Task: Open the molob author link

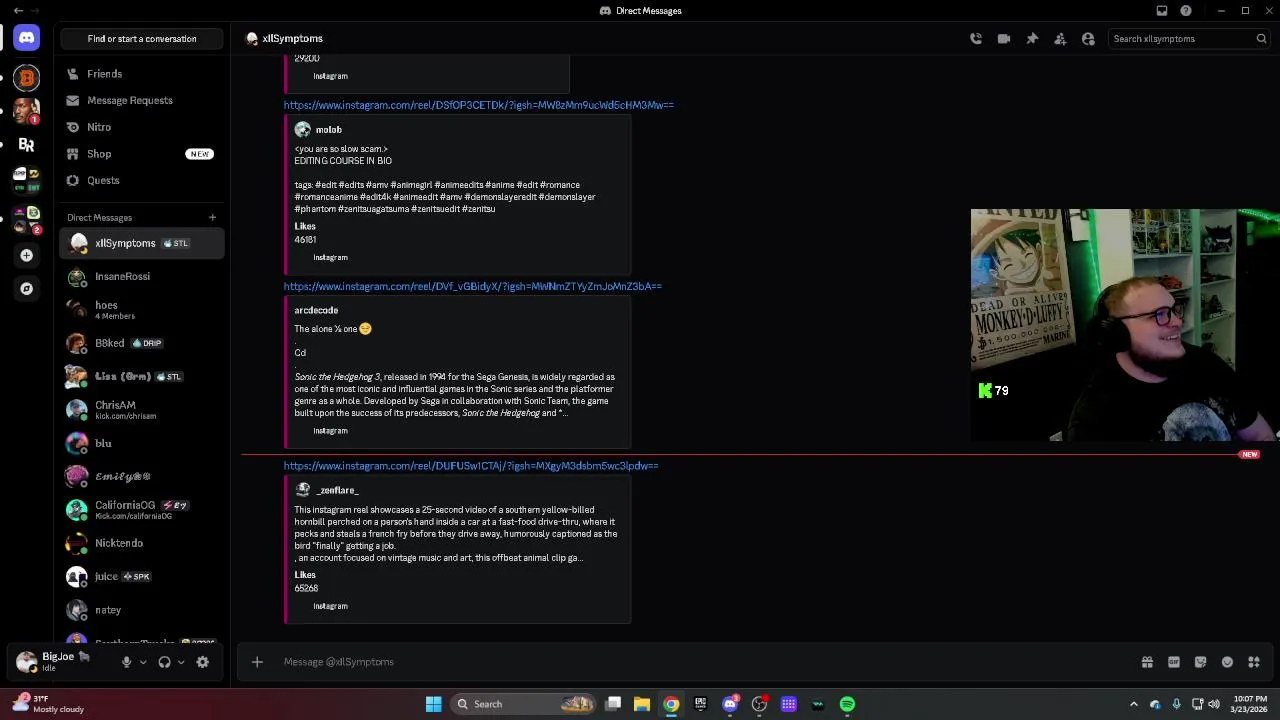Action: [x=328, y=129]
